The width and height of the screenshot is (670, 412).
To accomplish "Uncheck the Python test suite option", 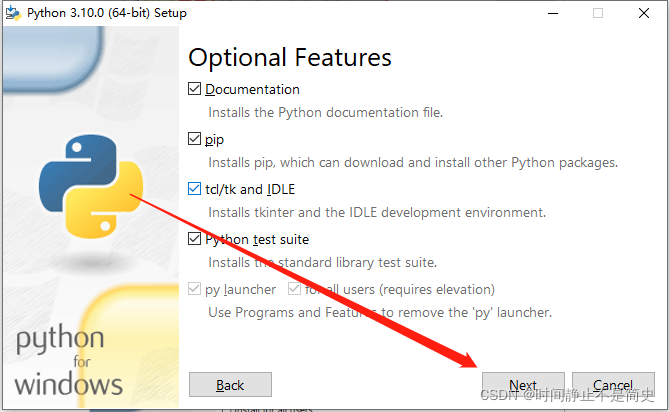I will pos(194,239).
